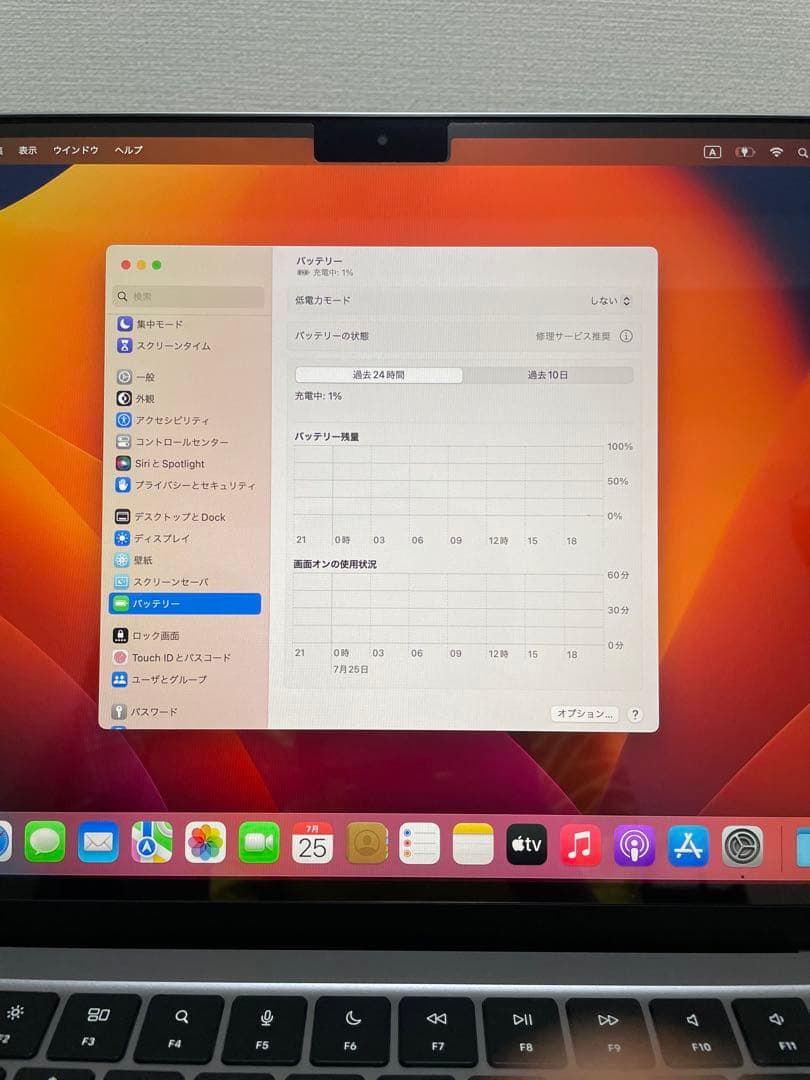Click the バッテリーの状態 info icon

(626, 337)
